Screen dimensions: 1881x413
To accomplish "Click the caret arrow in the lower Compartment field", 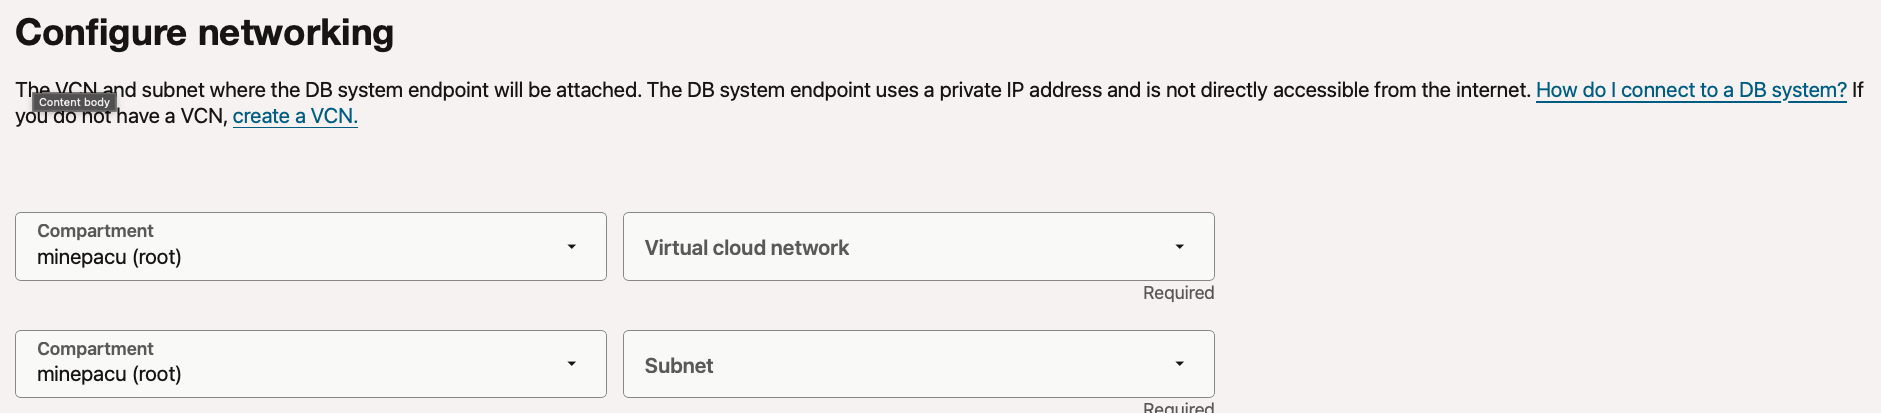I will click(572, 364).
